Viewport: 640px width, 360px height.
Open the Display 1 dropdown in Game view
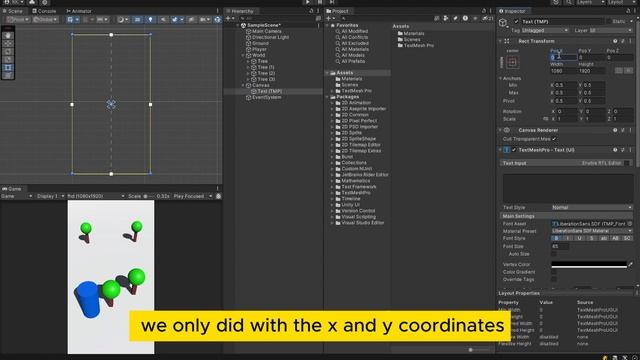click(51, 196)
